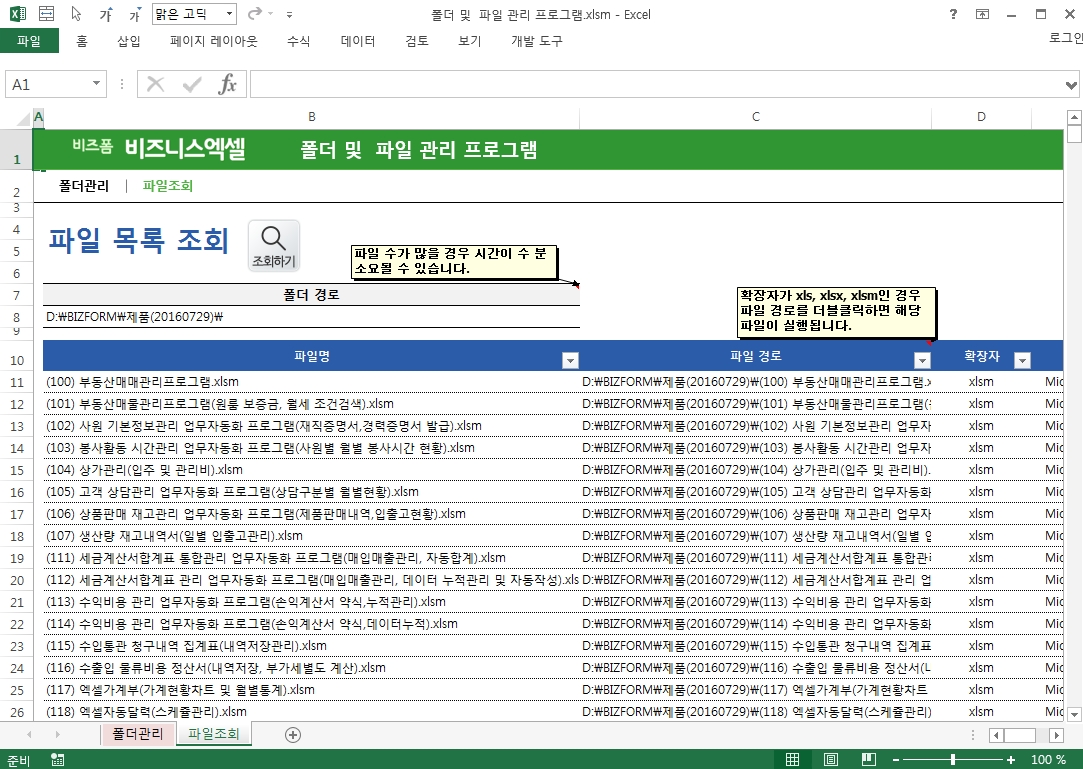Click the decrease font size icon
This screenshot has height=769, width=1083.
tap(134, 15)
